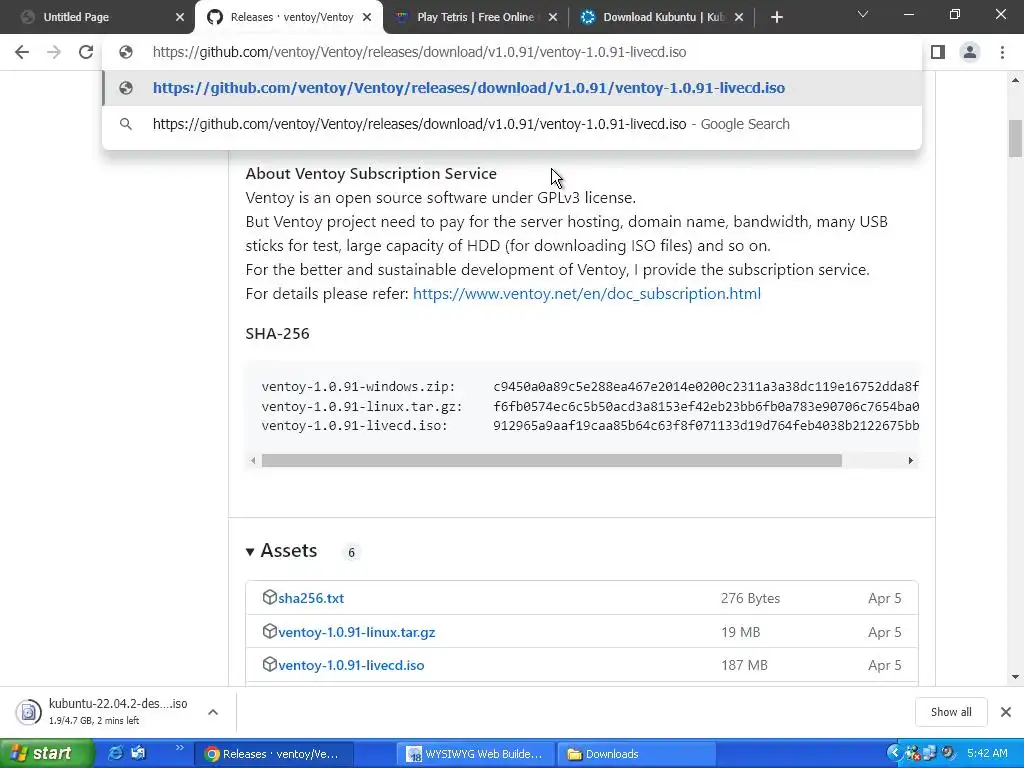
Task: Close the downloads bar
Action: 1006,712
